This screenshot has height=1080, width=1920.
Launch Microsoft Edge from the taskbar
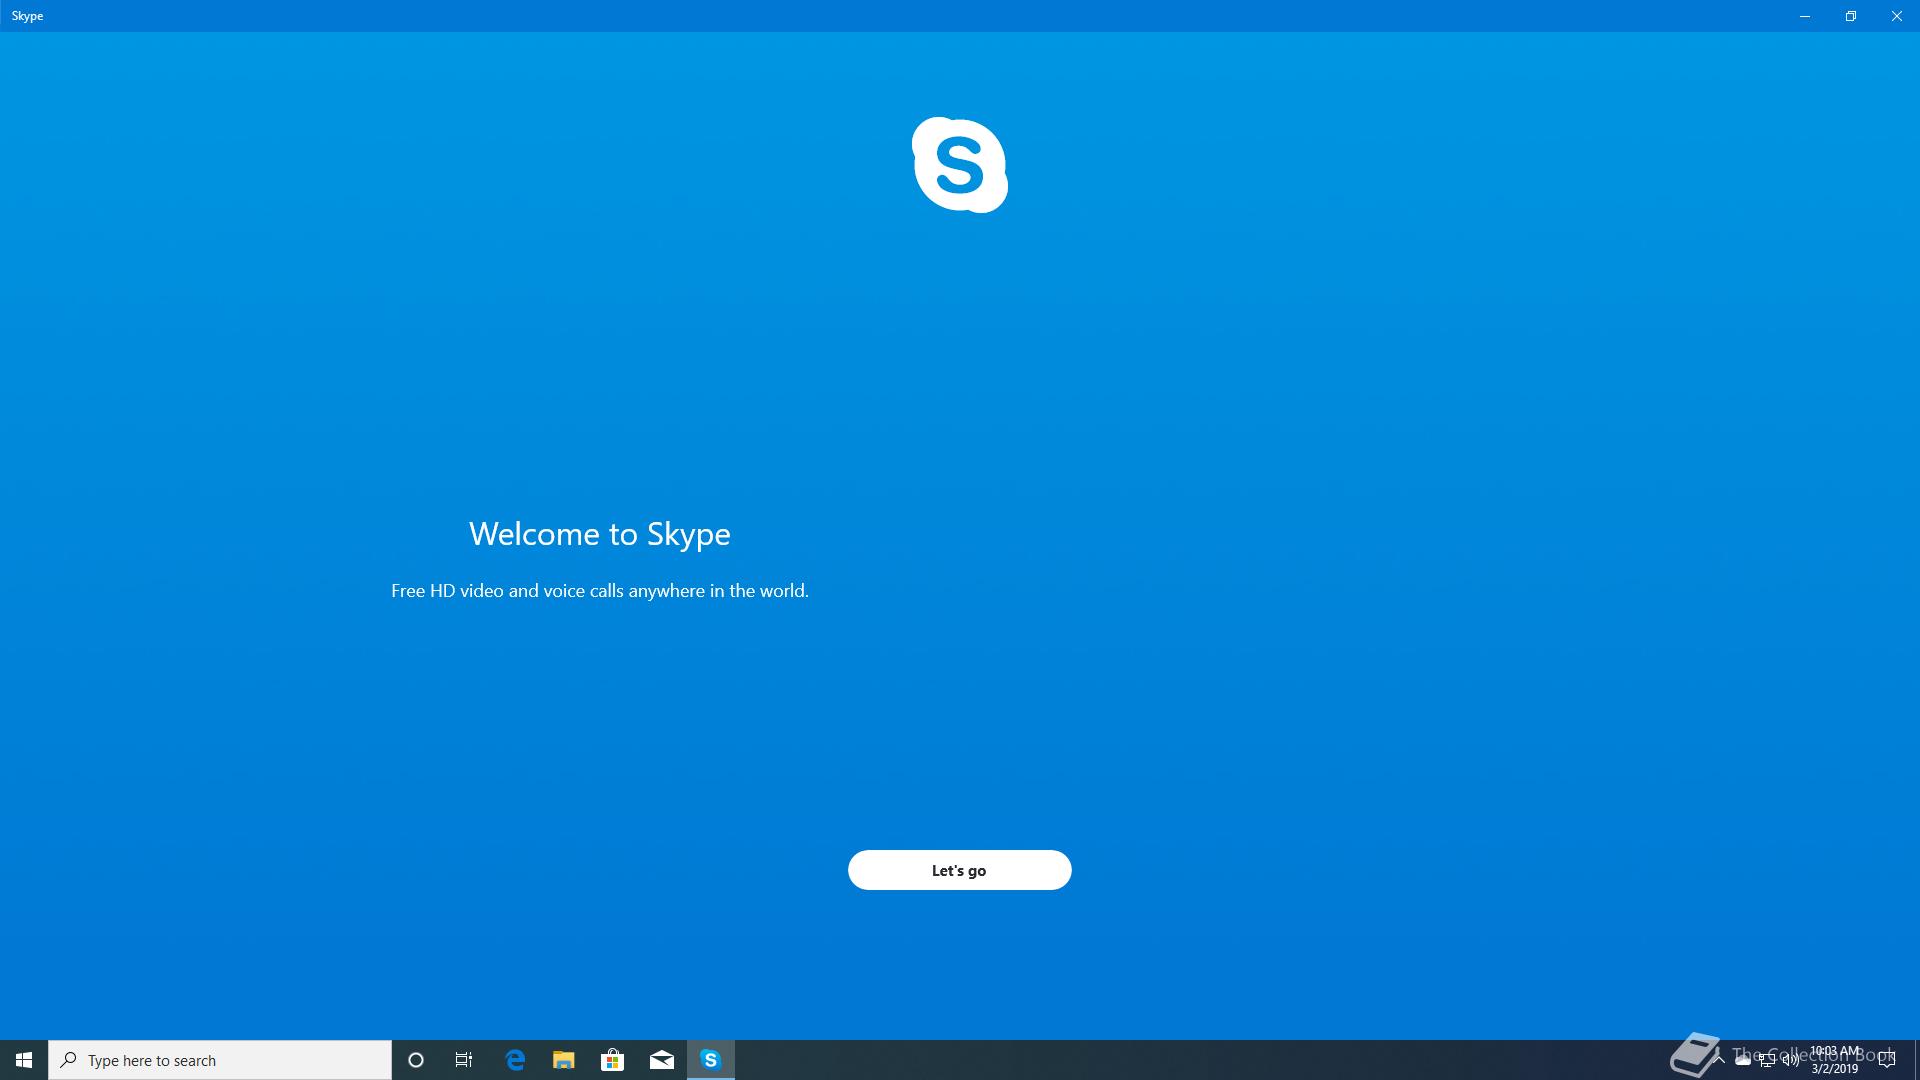pos(515,1060)
